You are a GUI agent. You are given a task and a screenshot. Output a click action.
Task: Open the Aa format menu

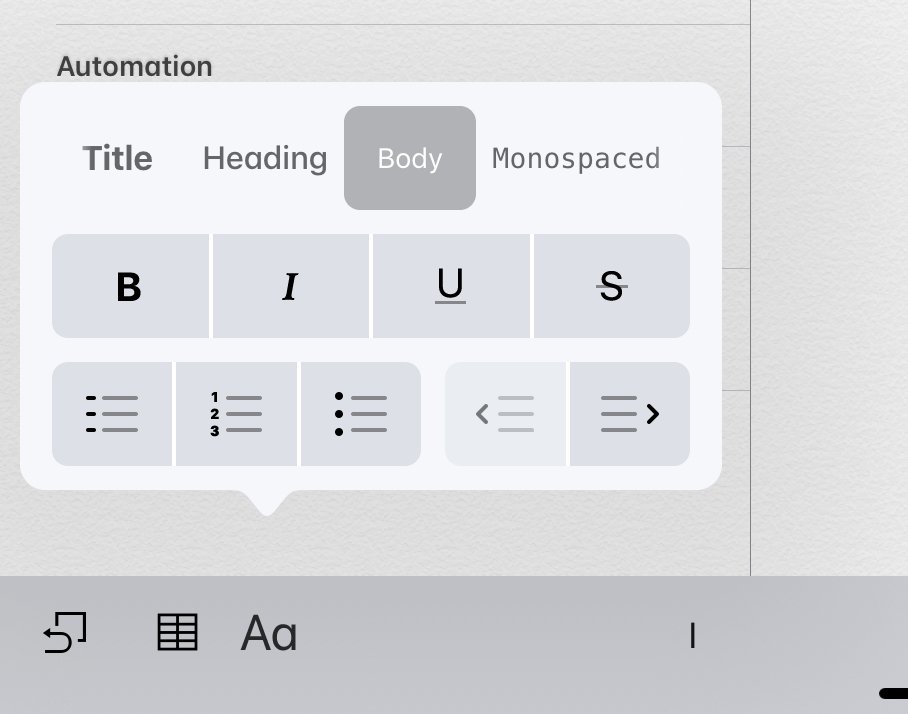pyautogui.click(x=269, y=634)
